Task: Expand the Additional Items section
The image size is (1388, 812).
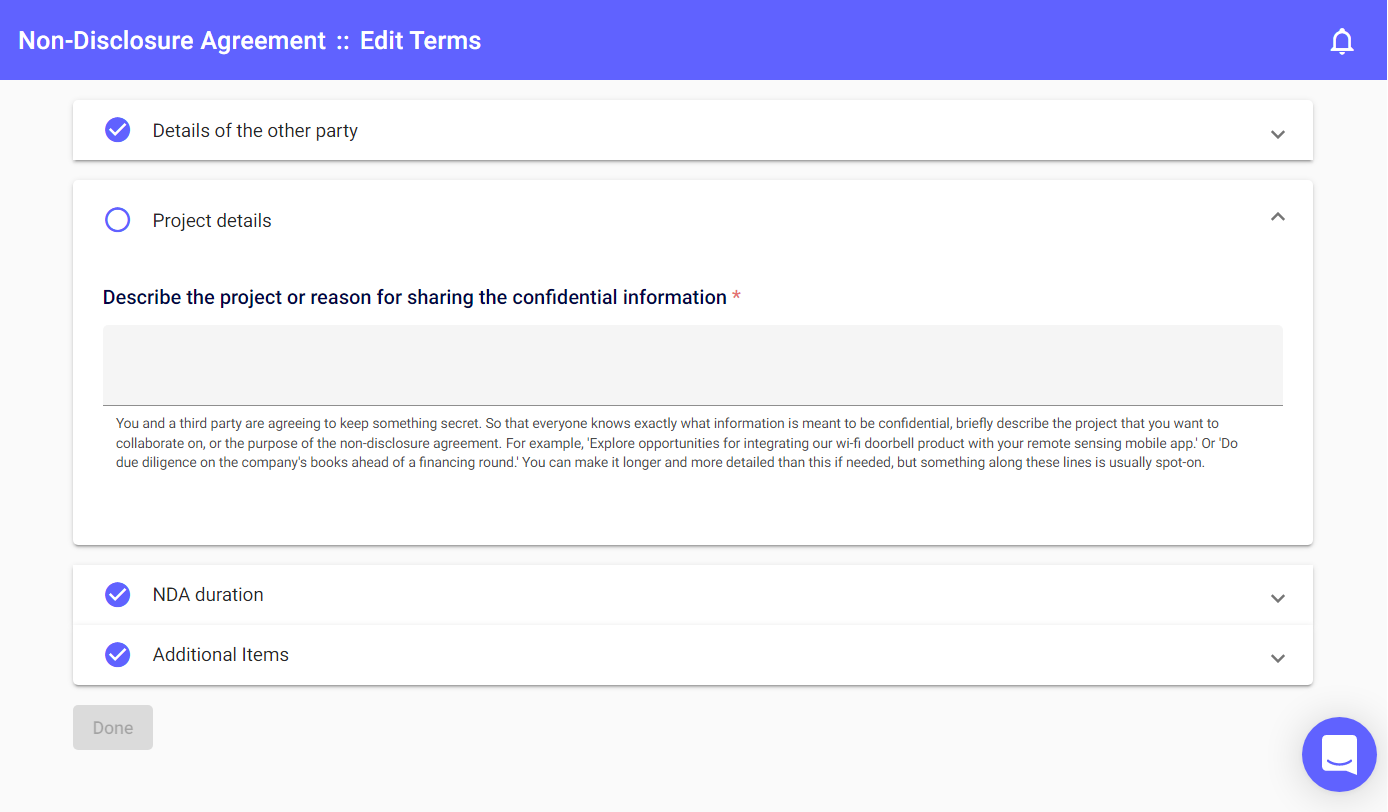Action: point(1277,657)
